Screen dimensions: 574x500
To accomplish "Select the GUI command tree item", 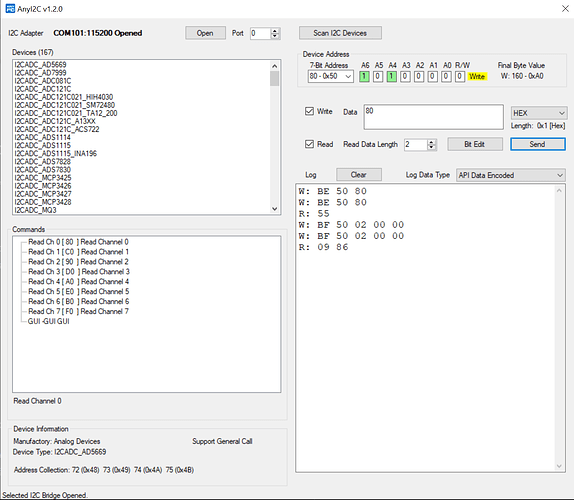I will coord(49,321).
